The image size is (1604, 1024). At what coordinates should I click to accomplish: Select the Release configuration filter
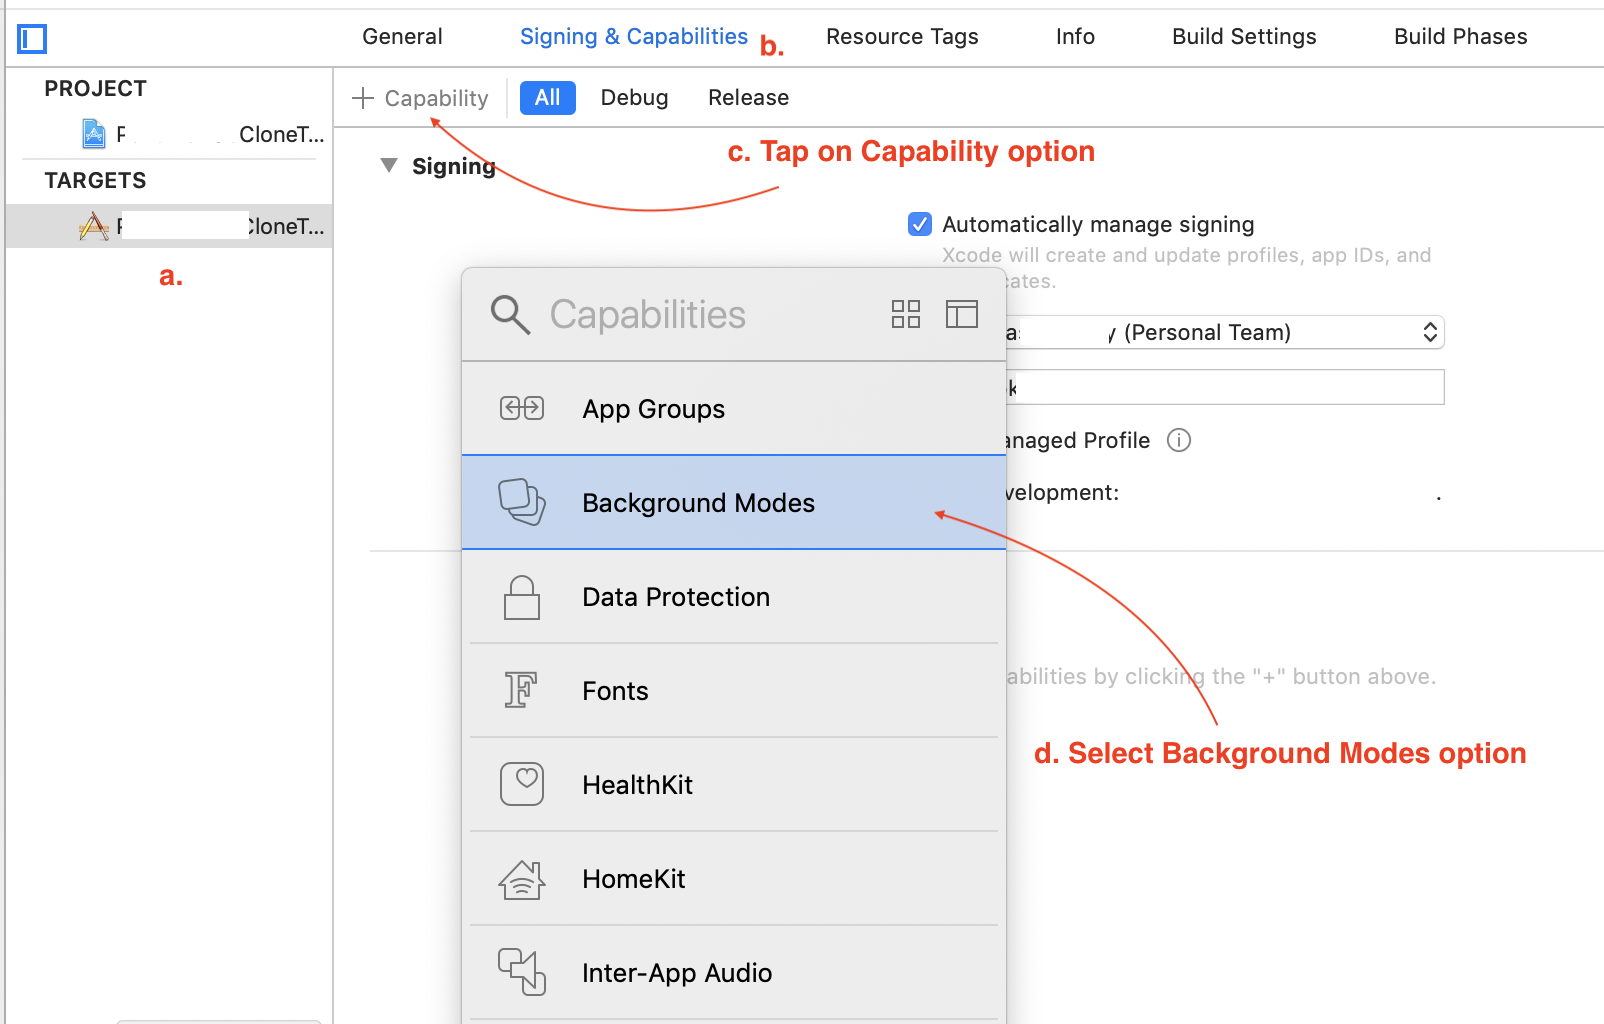coord(749,98)
